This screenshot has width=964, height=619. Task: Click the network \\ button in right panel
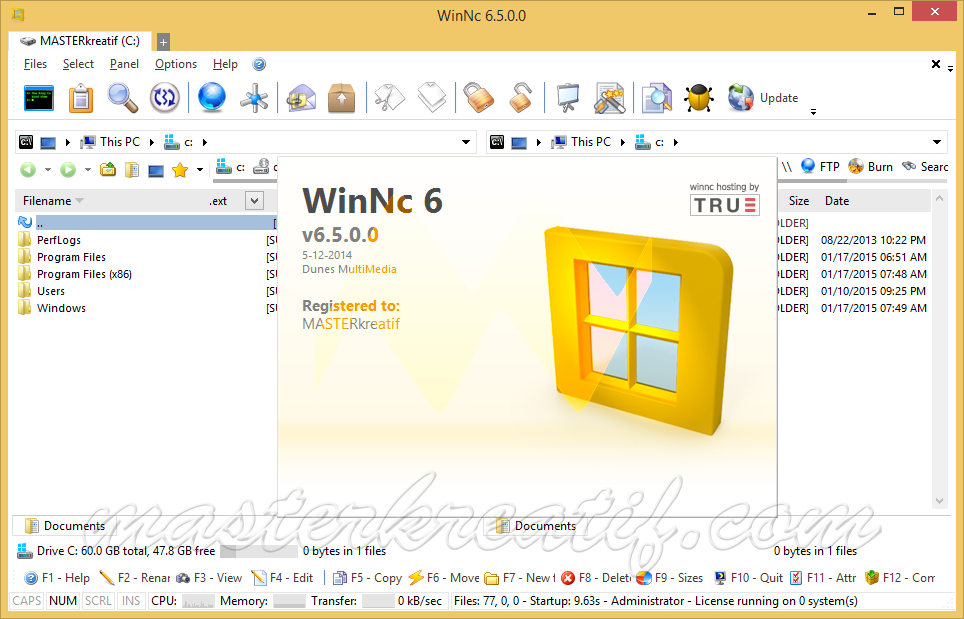(787, 167)
